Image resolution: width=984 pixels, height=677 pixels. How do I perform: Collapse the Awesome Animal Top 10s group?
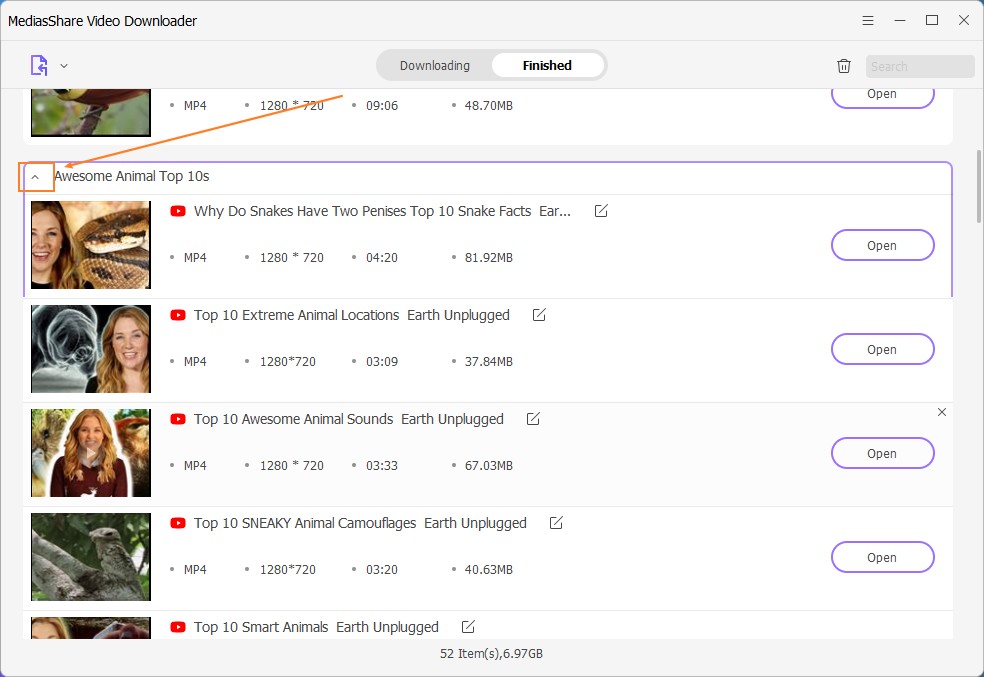pyautogui.click(x=36, y=177)
